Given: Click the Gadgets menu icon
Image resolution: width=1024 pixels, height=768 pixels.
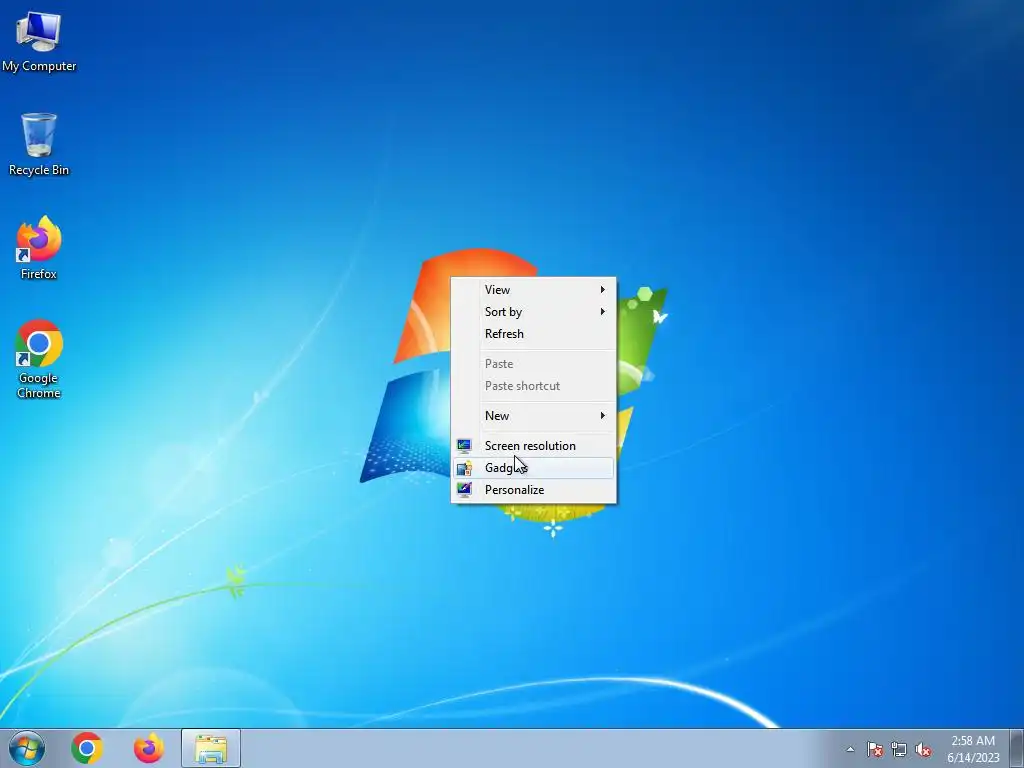Looking at the screenshot, I should pos(464,468).
